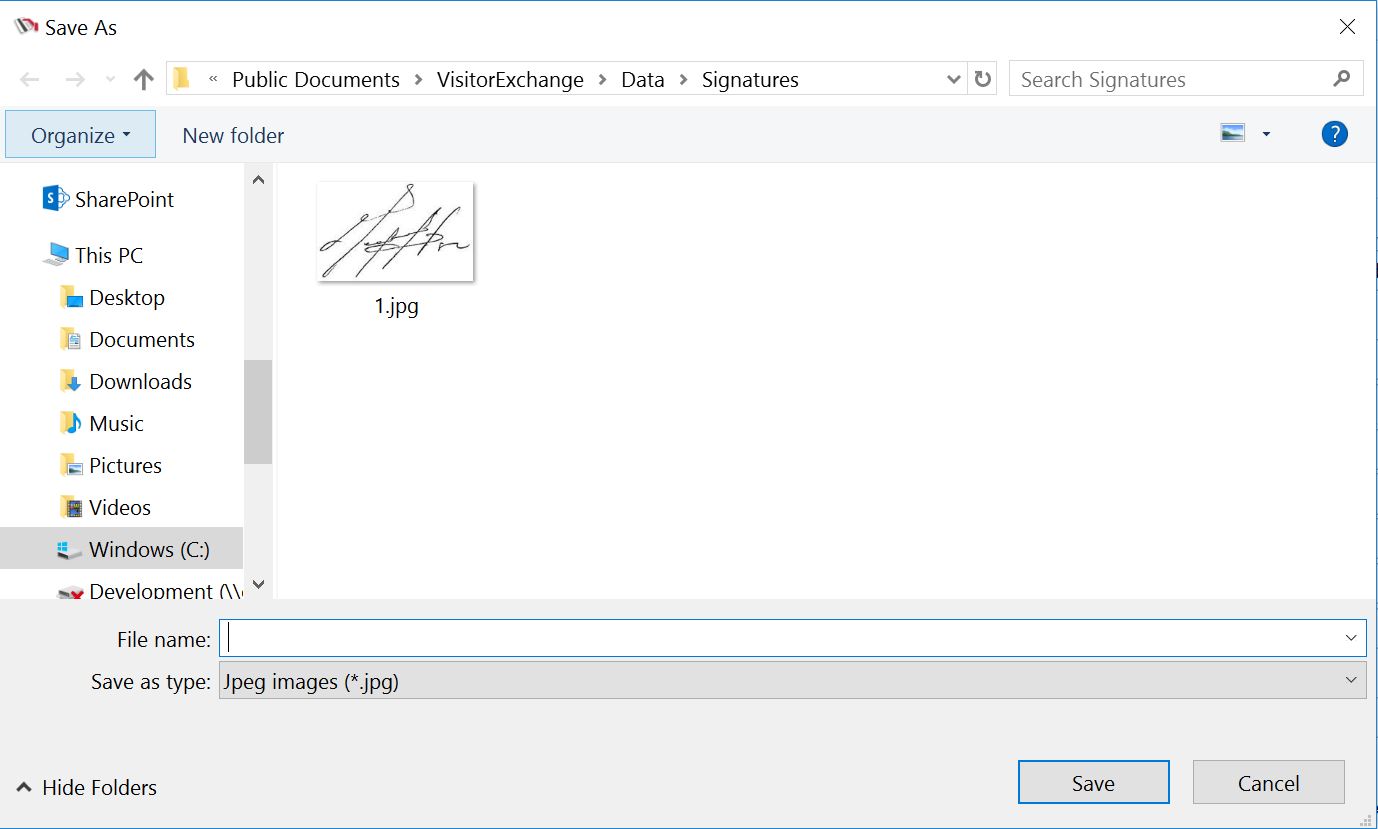Go back to previous folder
This screenshot has height=829, width=1378.
tap(30, 80)
